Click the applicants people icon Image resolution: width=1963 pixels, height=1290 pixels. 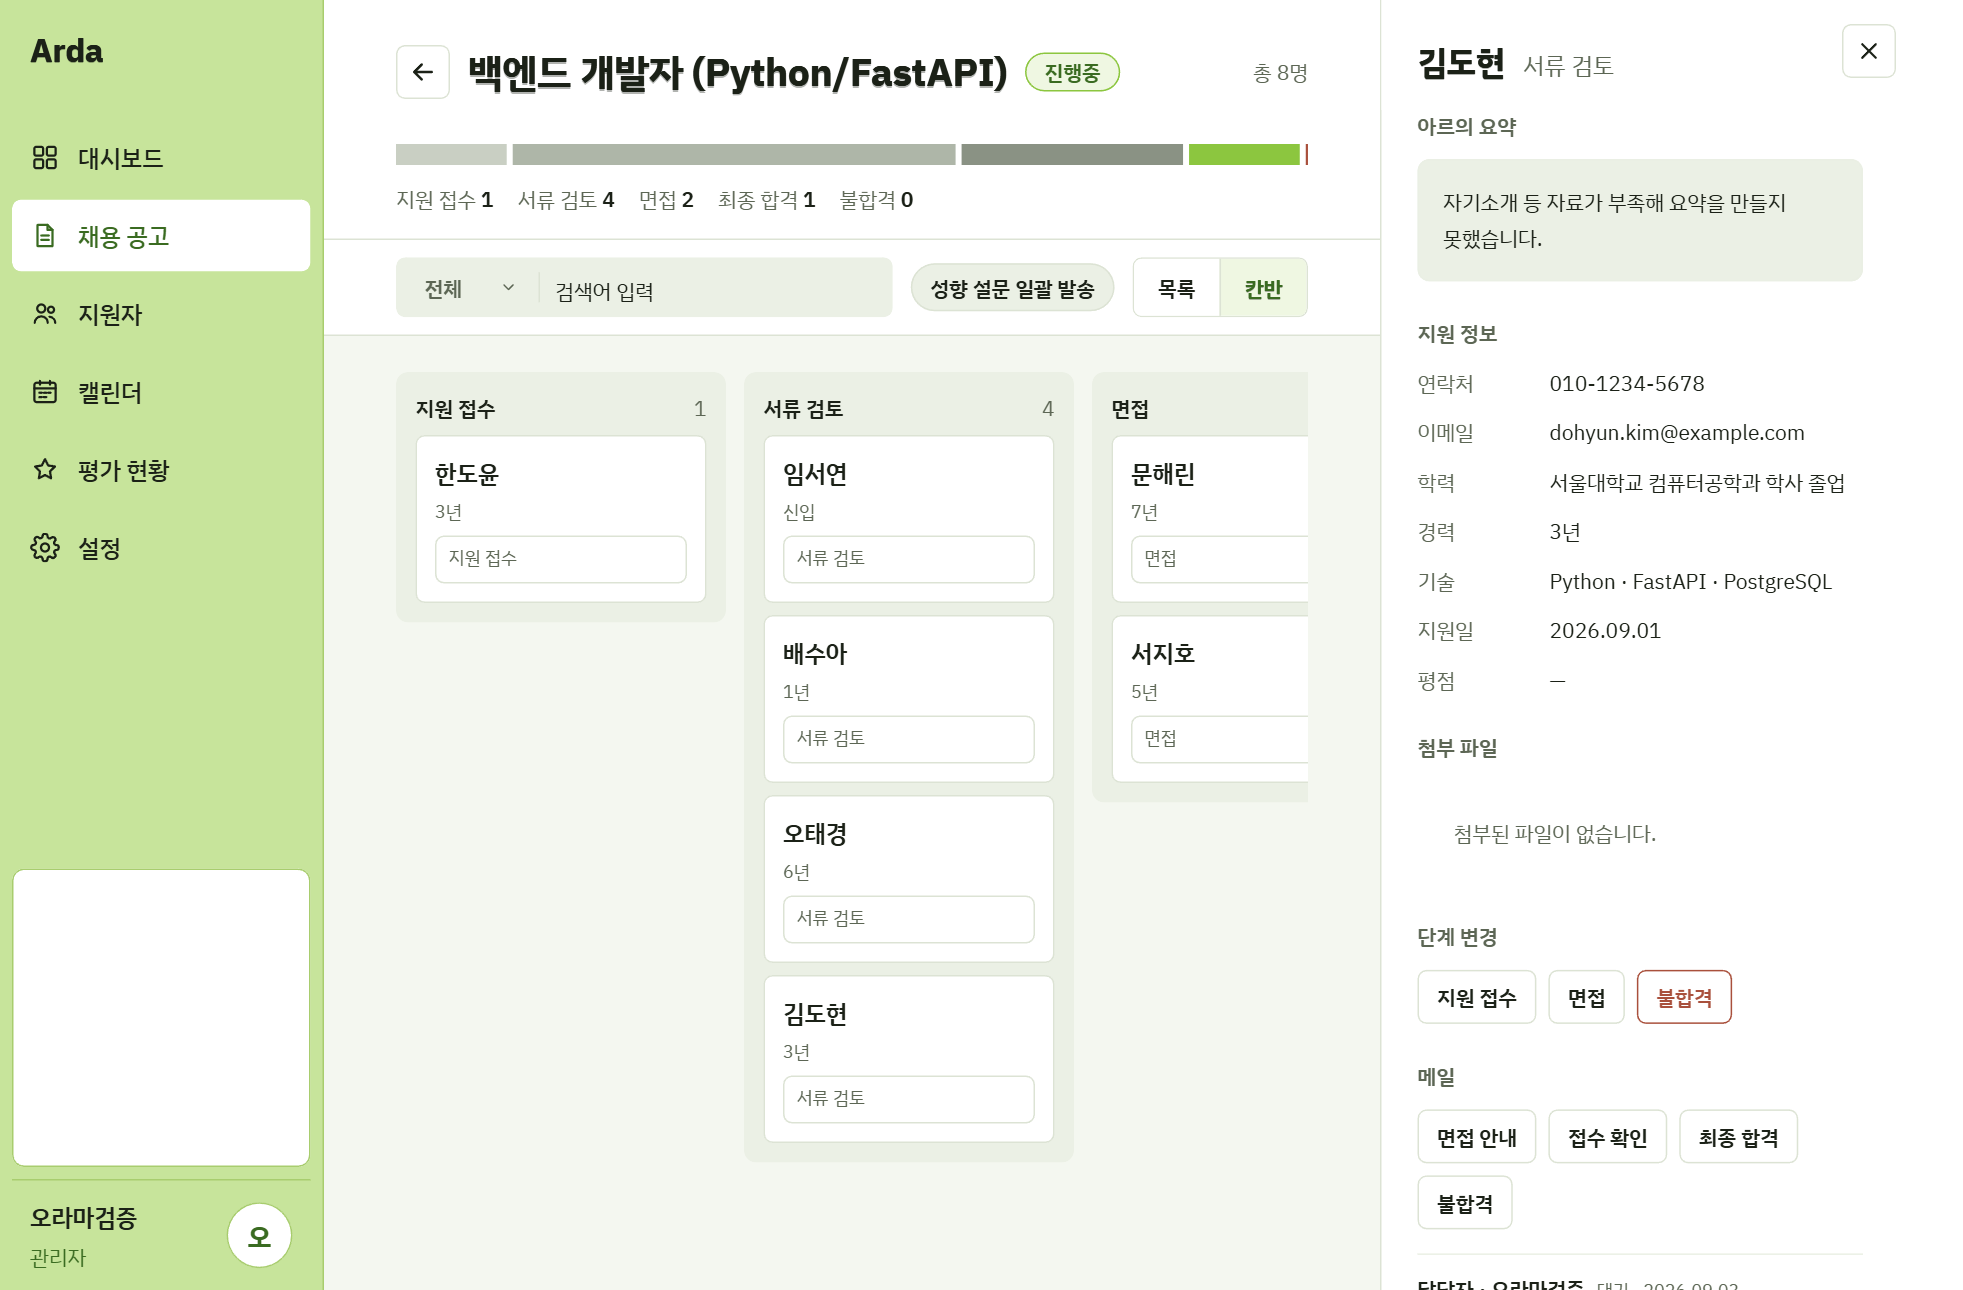[45, 314]
